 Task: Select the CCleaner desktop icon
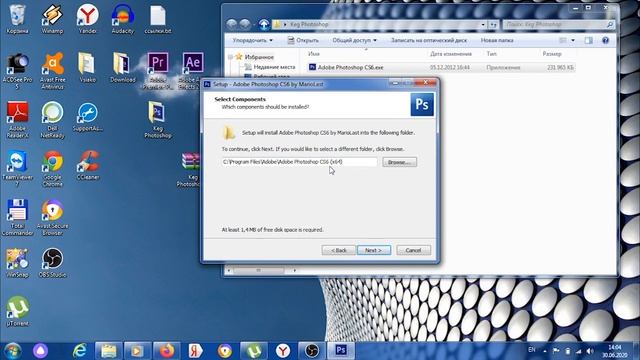click(x=87, y=166)
